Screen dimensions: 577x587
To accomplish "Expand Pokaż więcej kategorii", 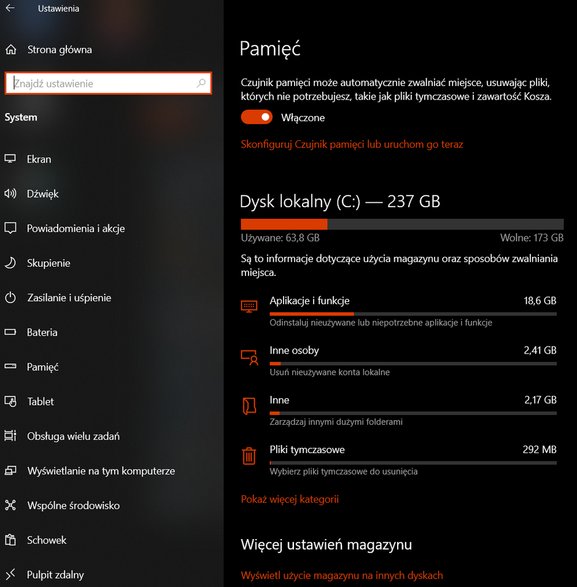I will pos(289,499).
